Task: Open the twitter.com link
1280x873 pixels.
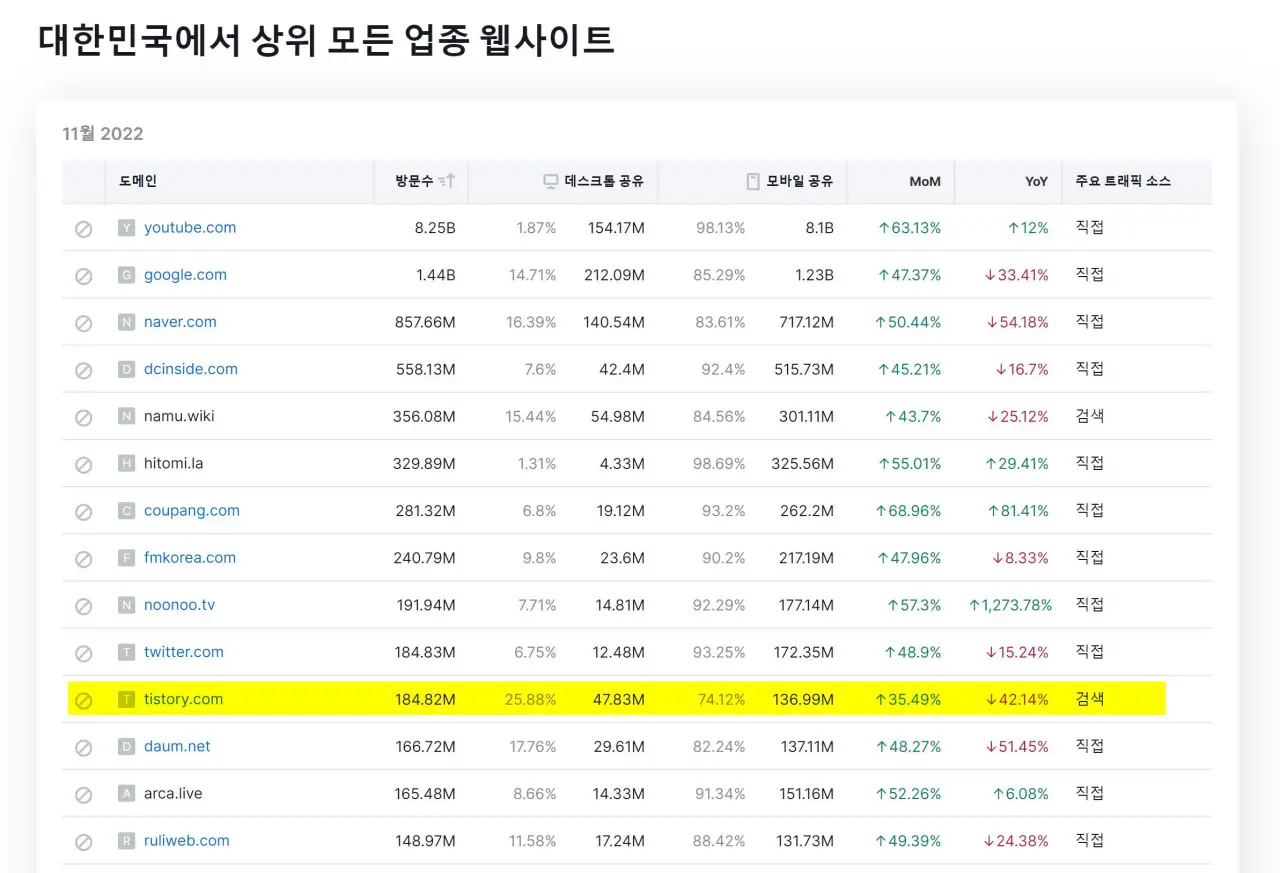Action: (x=184, y=651)
